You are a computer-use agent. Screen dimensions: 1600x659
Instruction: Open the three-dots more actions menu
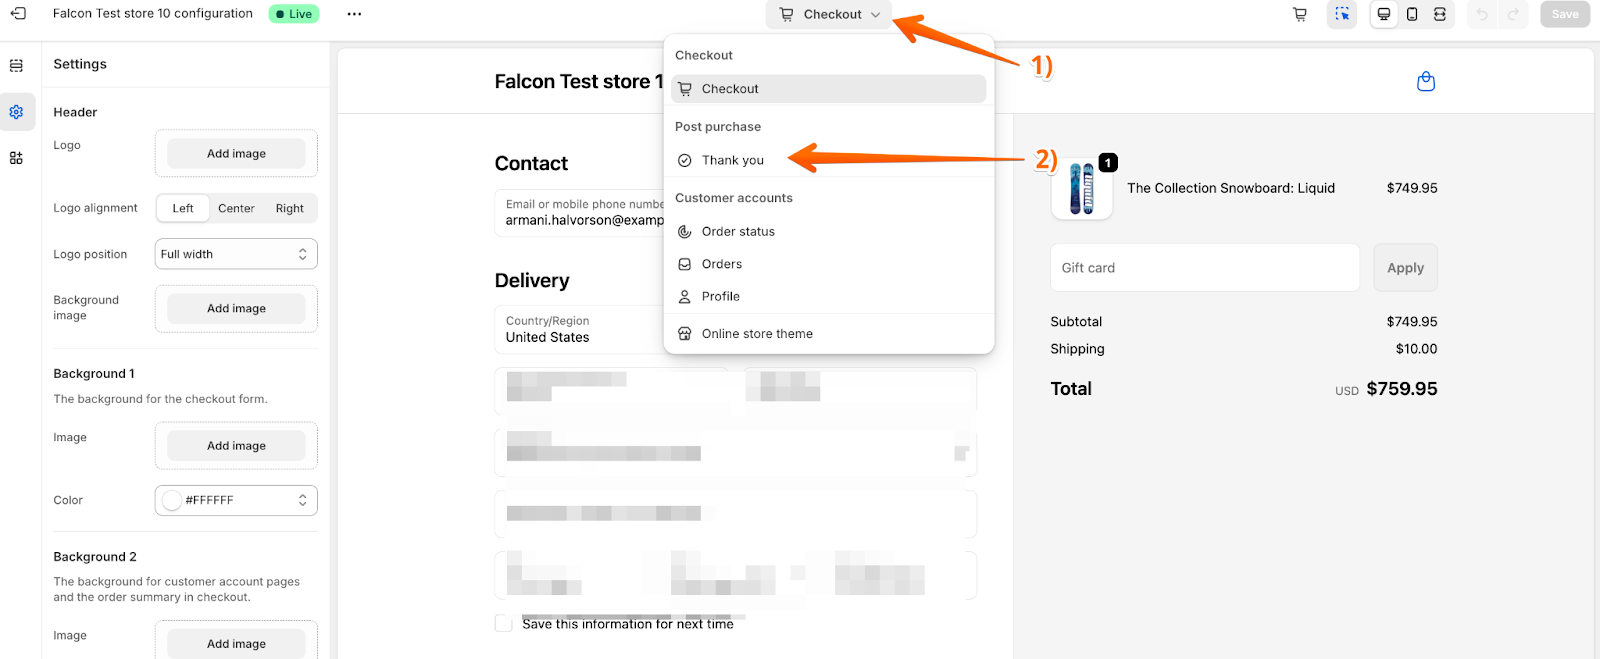(354, 14)
